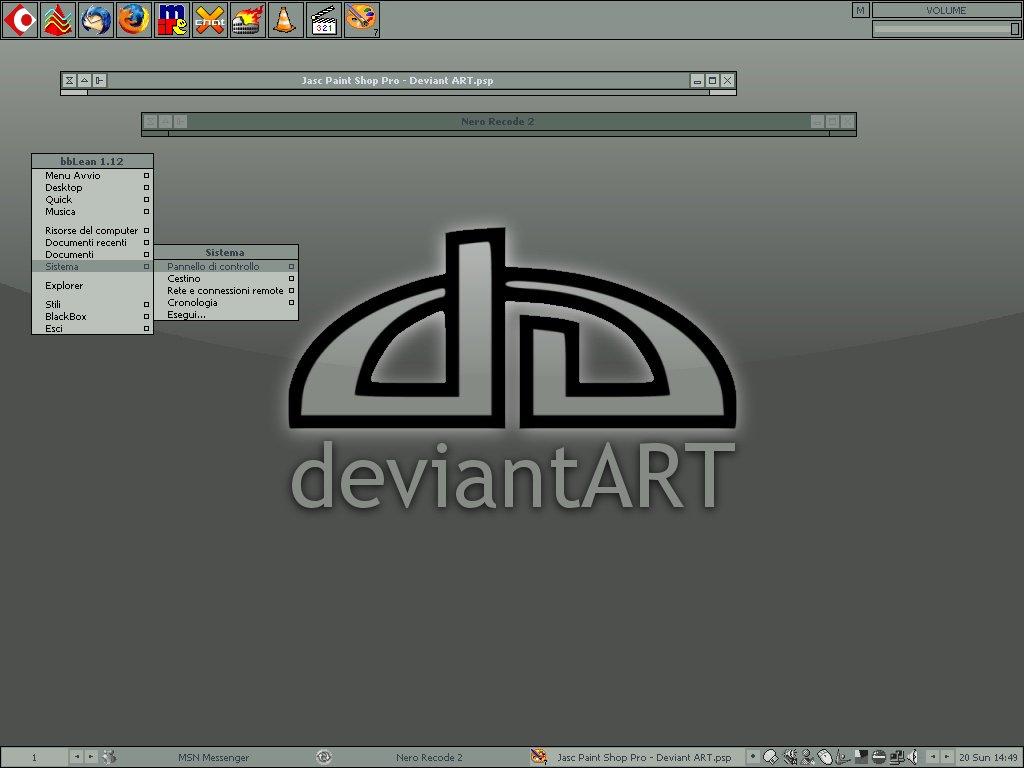Expand arrow marker next to Cronologia

pos(291,303)
